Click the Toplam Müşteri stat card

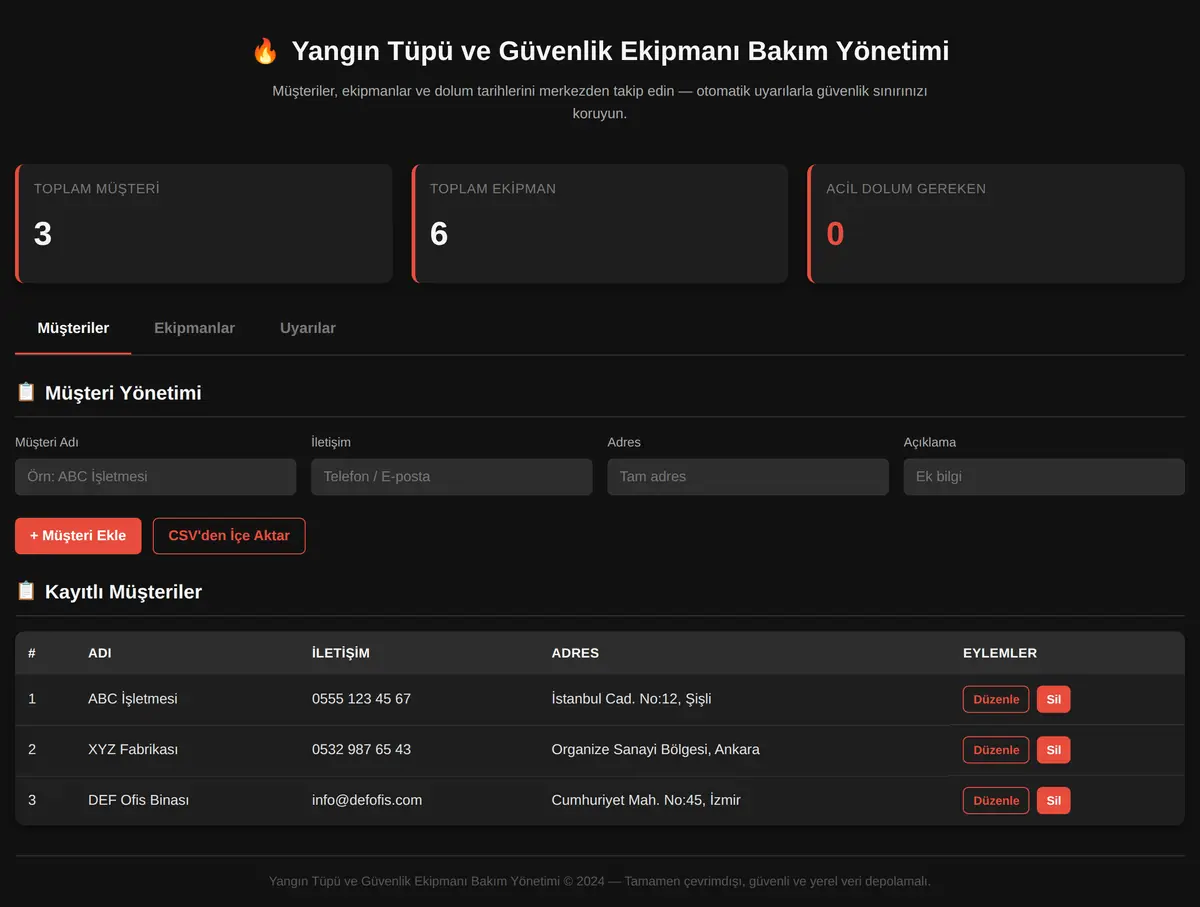(x=204, y=224)
